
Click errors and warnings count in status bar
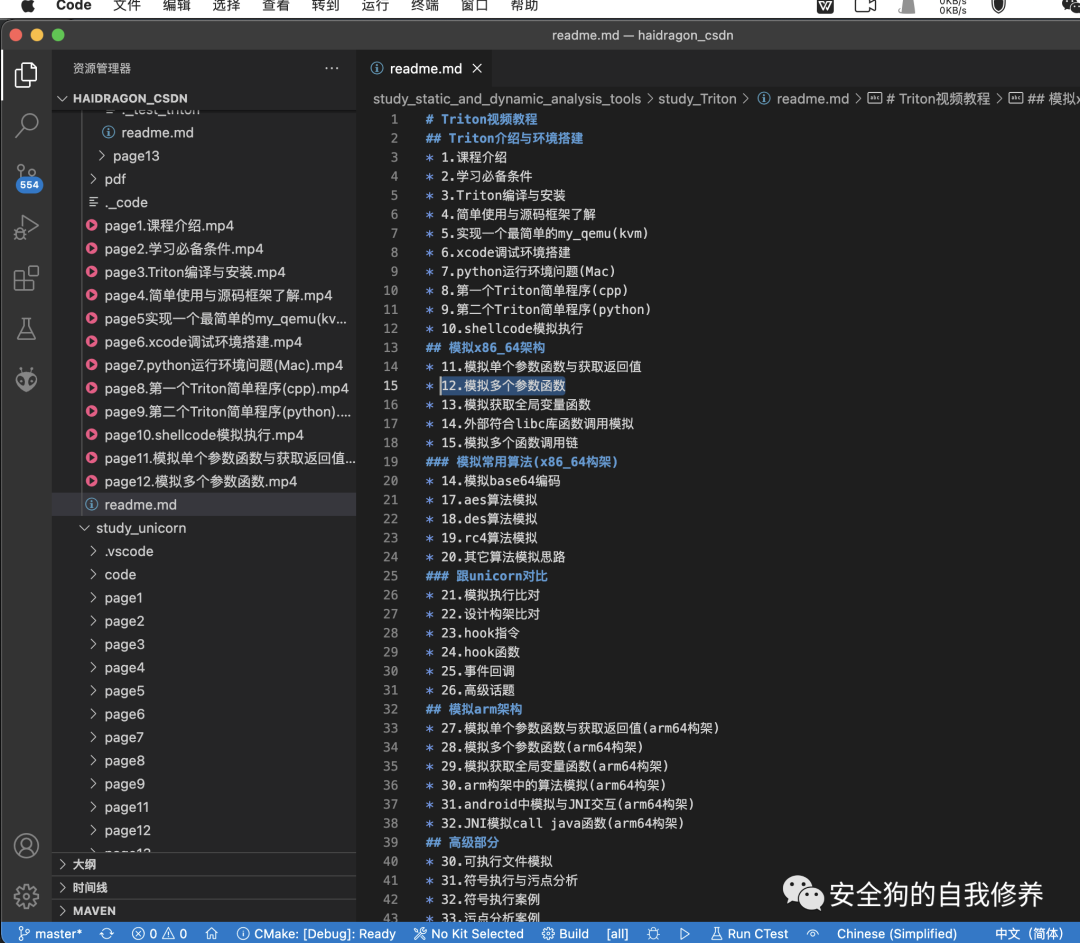pyautogui.click(x=159, y=933)
